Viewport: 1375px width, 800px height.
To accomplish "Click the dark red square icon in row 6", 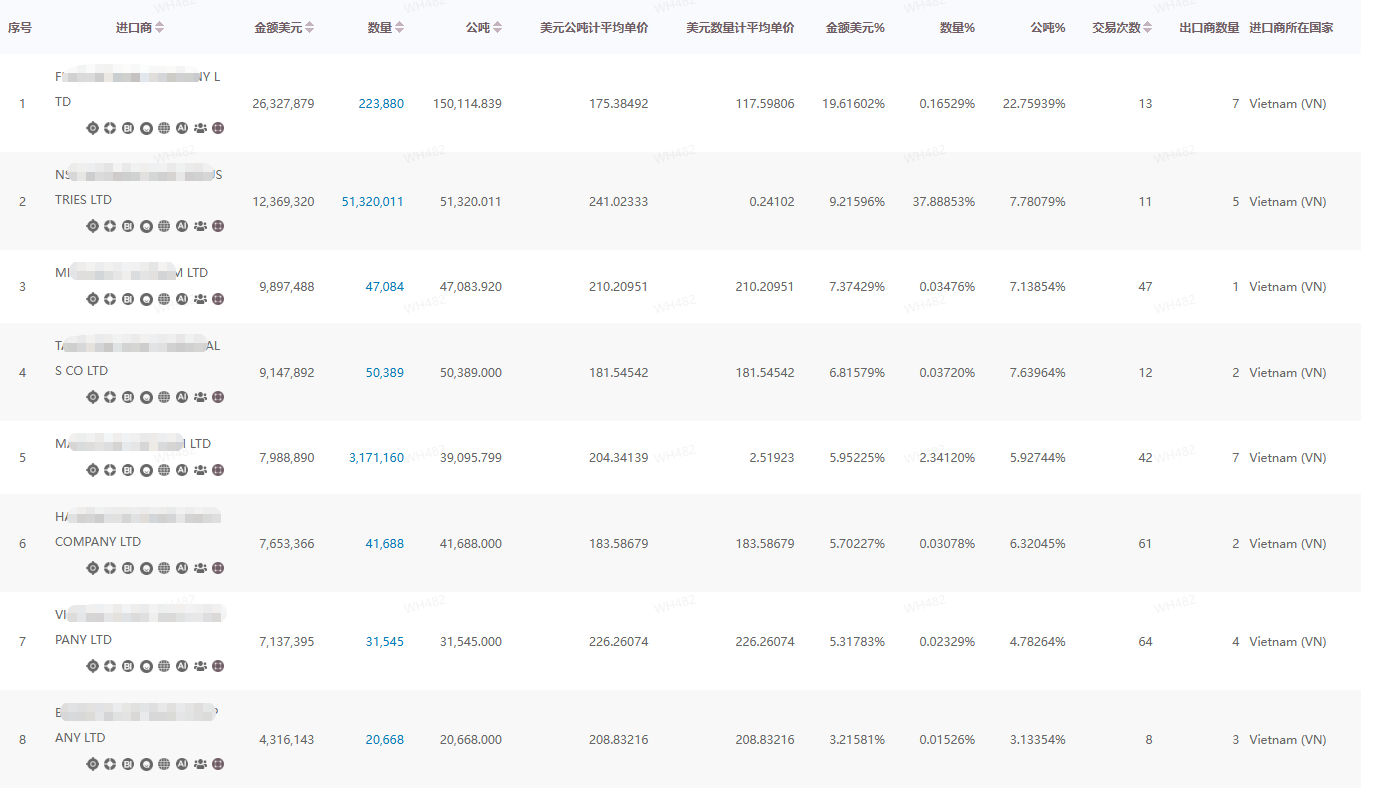I will tap(218, 568).
